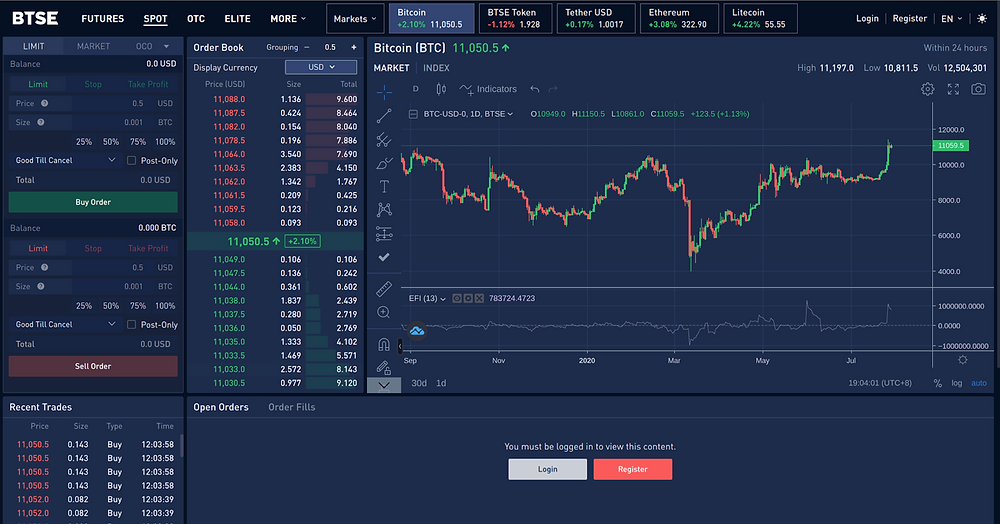Screen dimensions: 1000x524
Task: Select Take Profit in sell form
Action: point(148,248)
